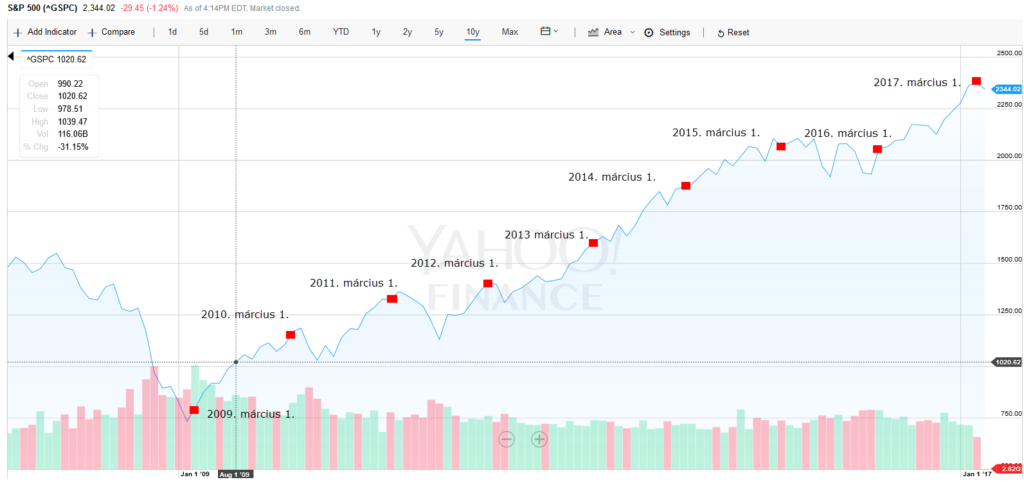Viewport: 1024px width, 482px height.
Task: Select the 5y time range
Action: (439, 32)
